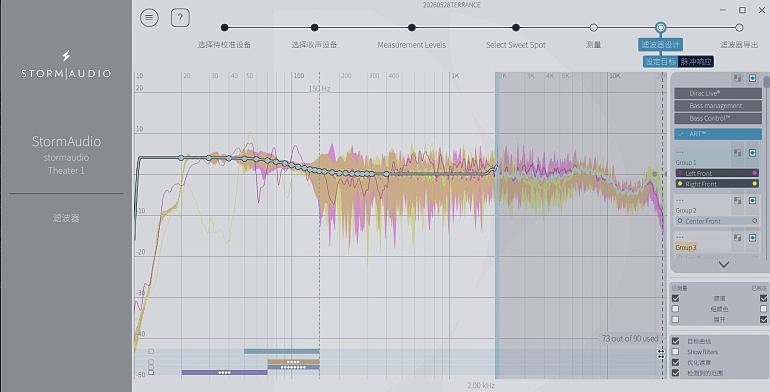Image resolution: width=770 pixels, height=392 pixels.
Task: Click the step circle above 测量
Action: point(593,28)
